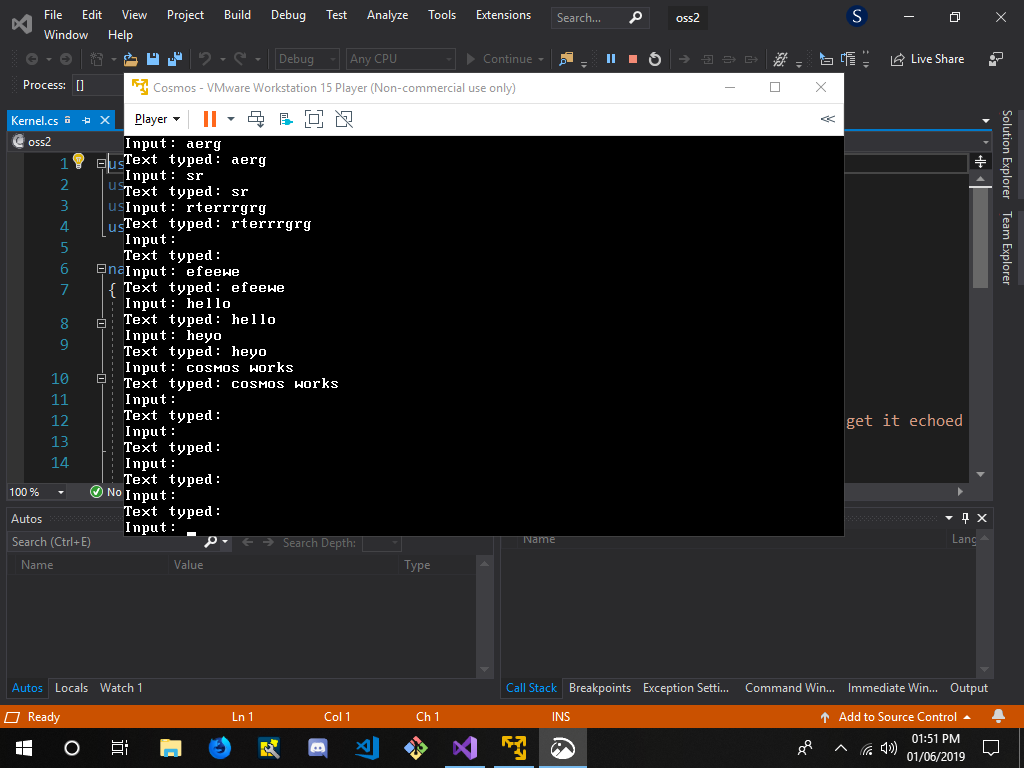
Task: Open the Player menu in VMware
Action: pyautogui.click(x=150, y=118)
